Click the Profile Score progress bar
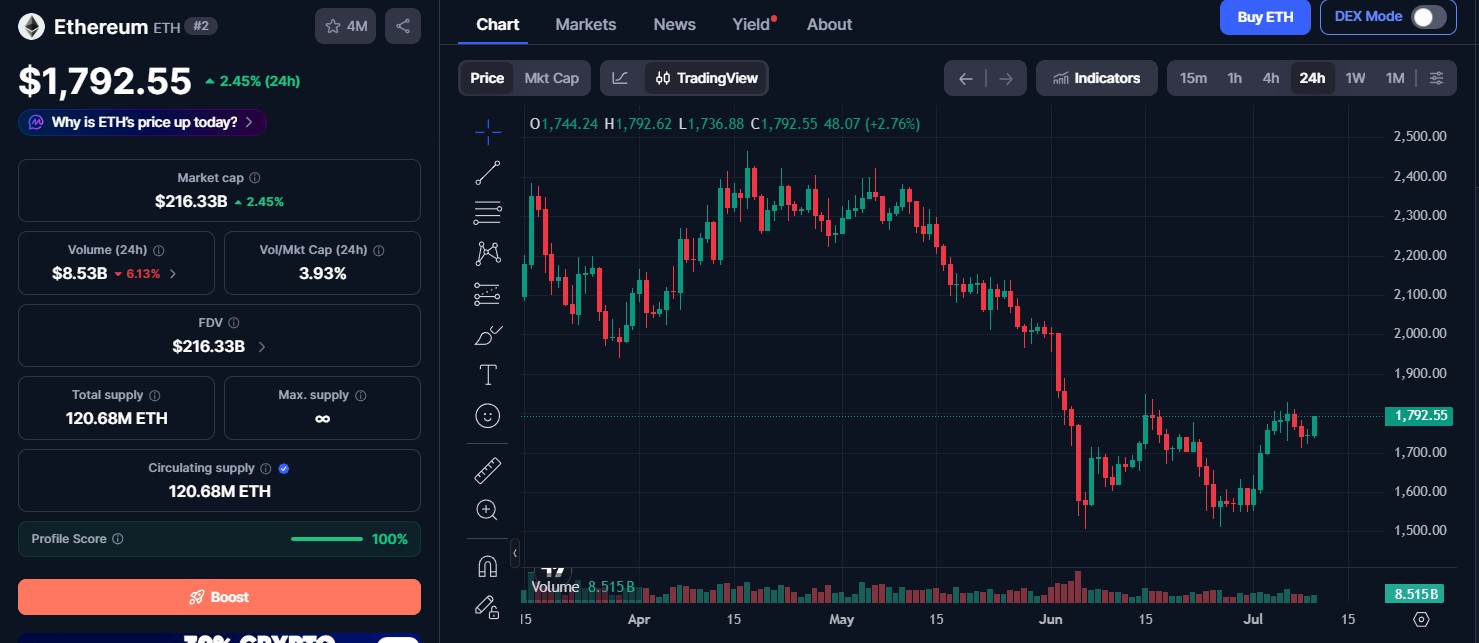Screen dimensions: 1479x643 (x=327, y=539)
